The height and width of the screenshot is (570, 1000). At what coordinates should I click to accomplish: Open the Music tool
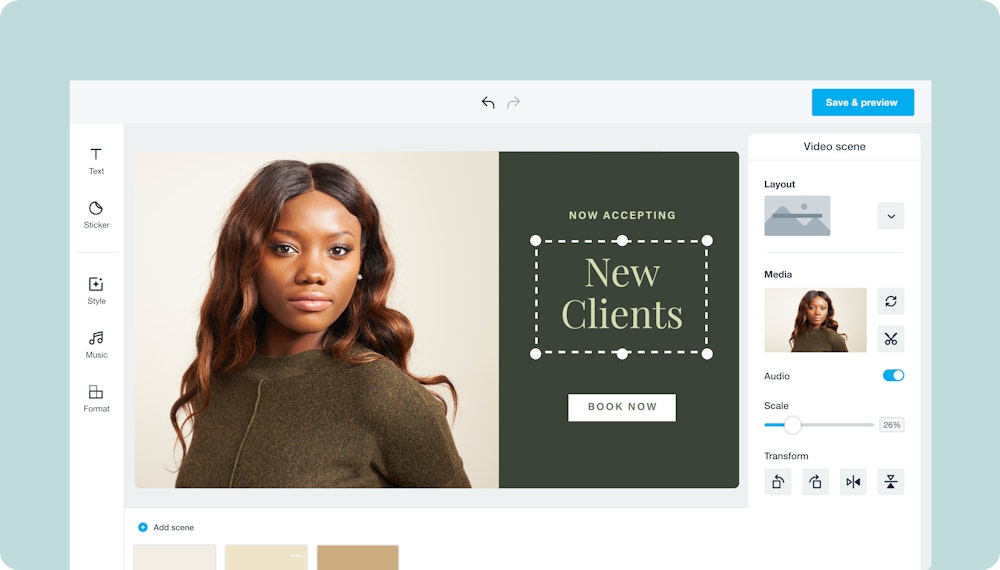[96, 344]
